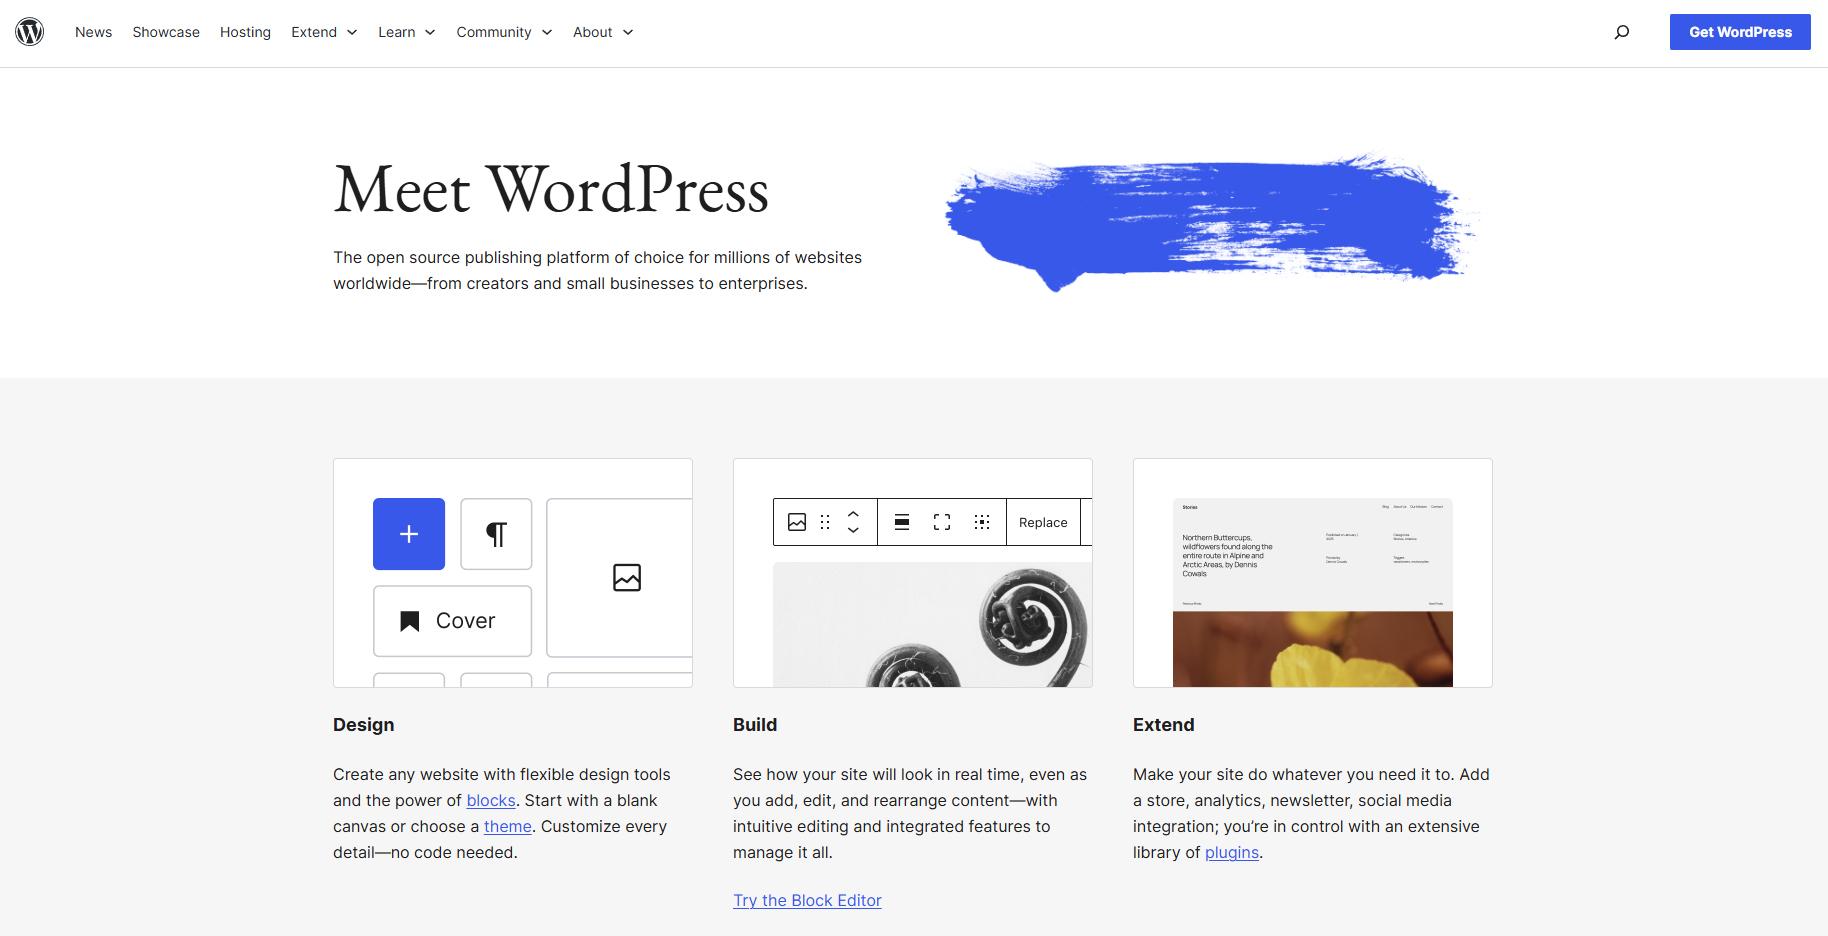Click the align icon in Build toolbar
1828x936 pixels.
pyautogui.click(x=902, y=522)
